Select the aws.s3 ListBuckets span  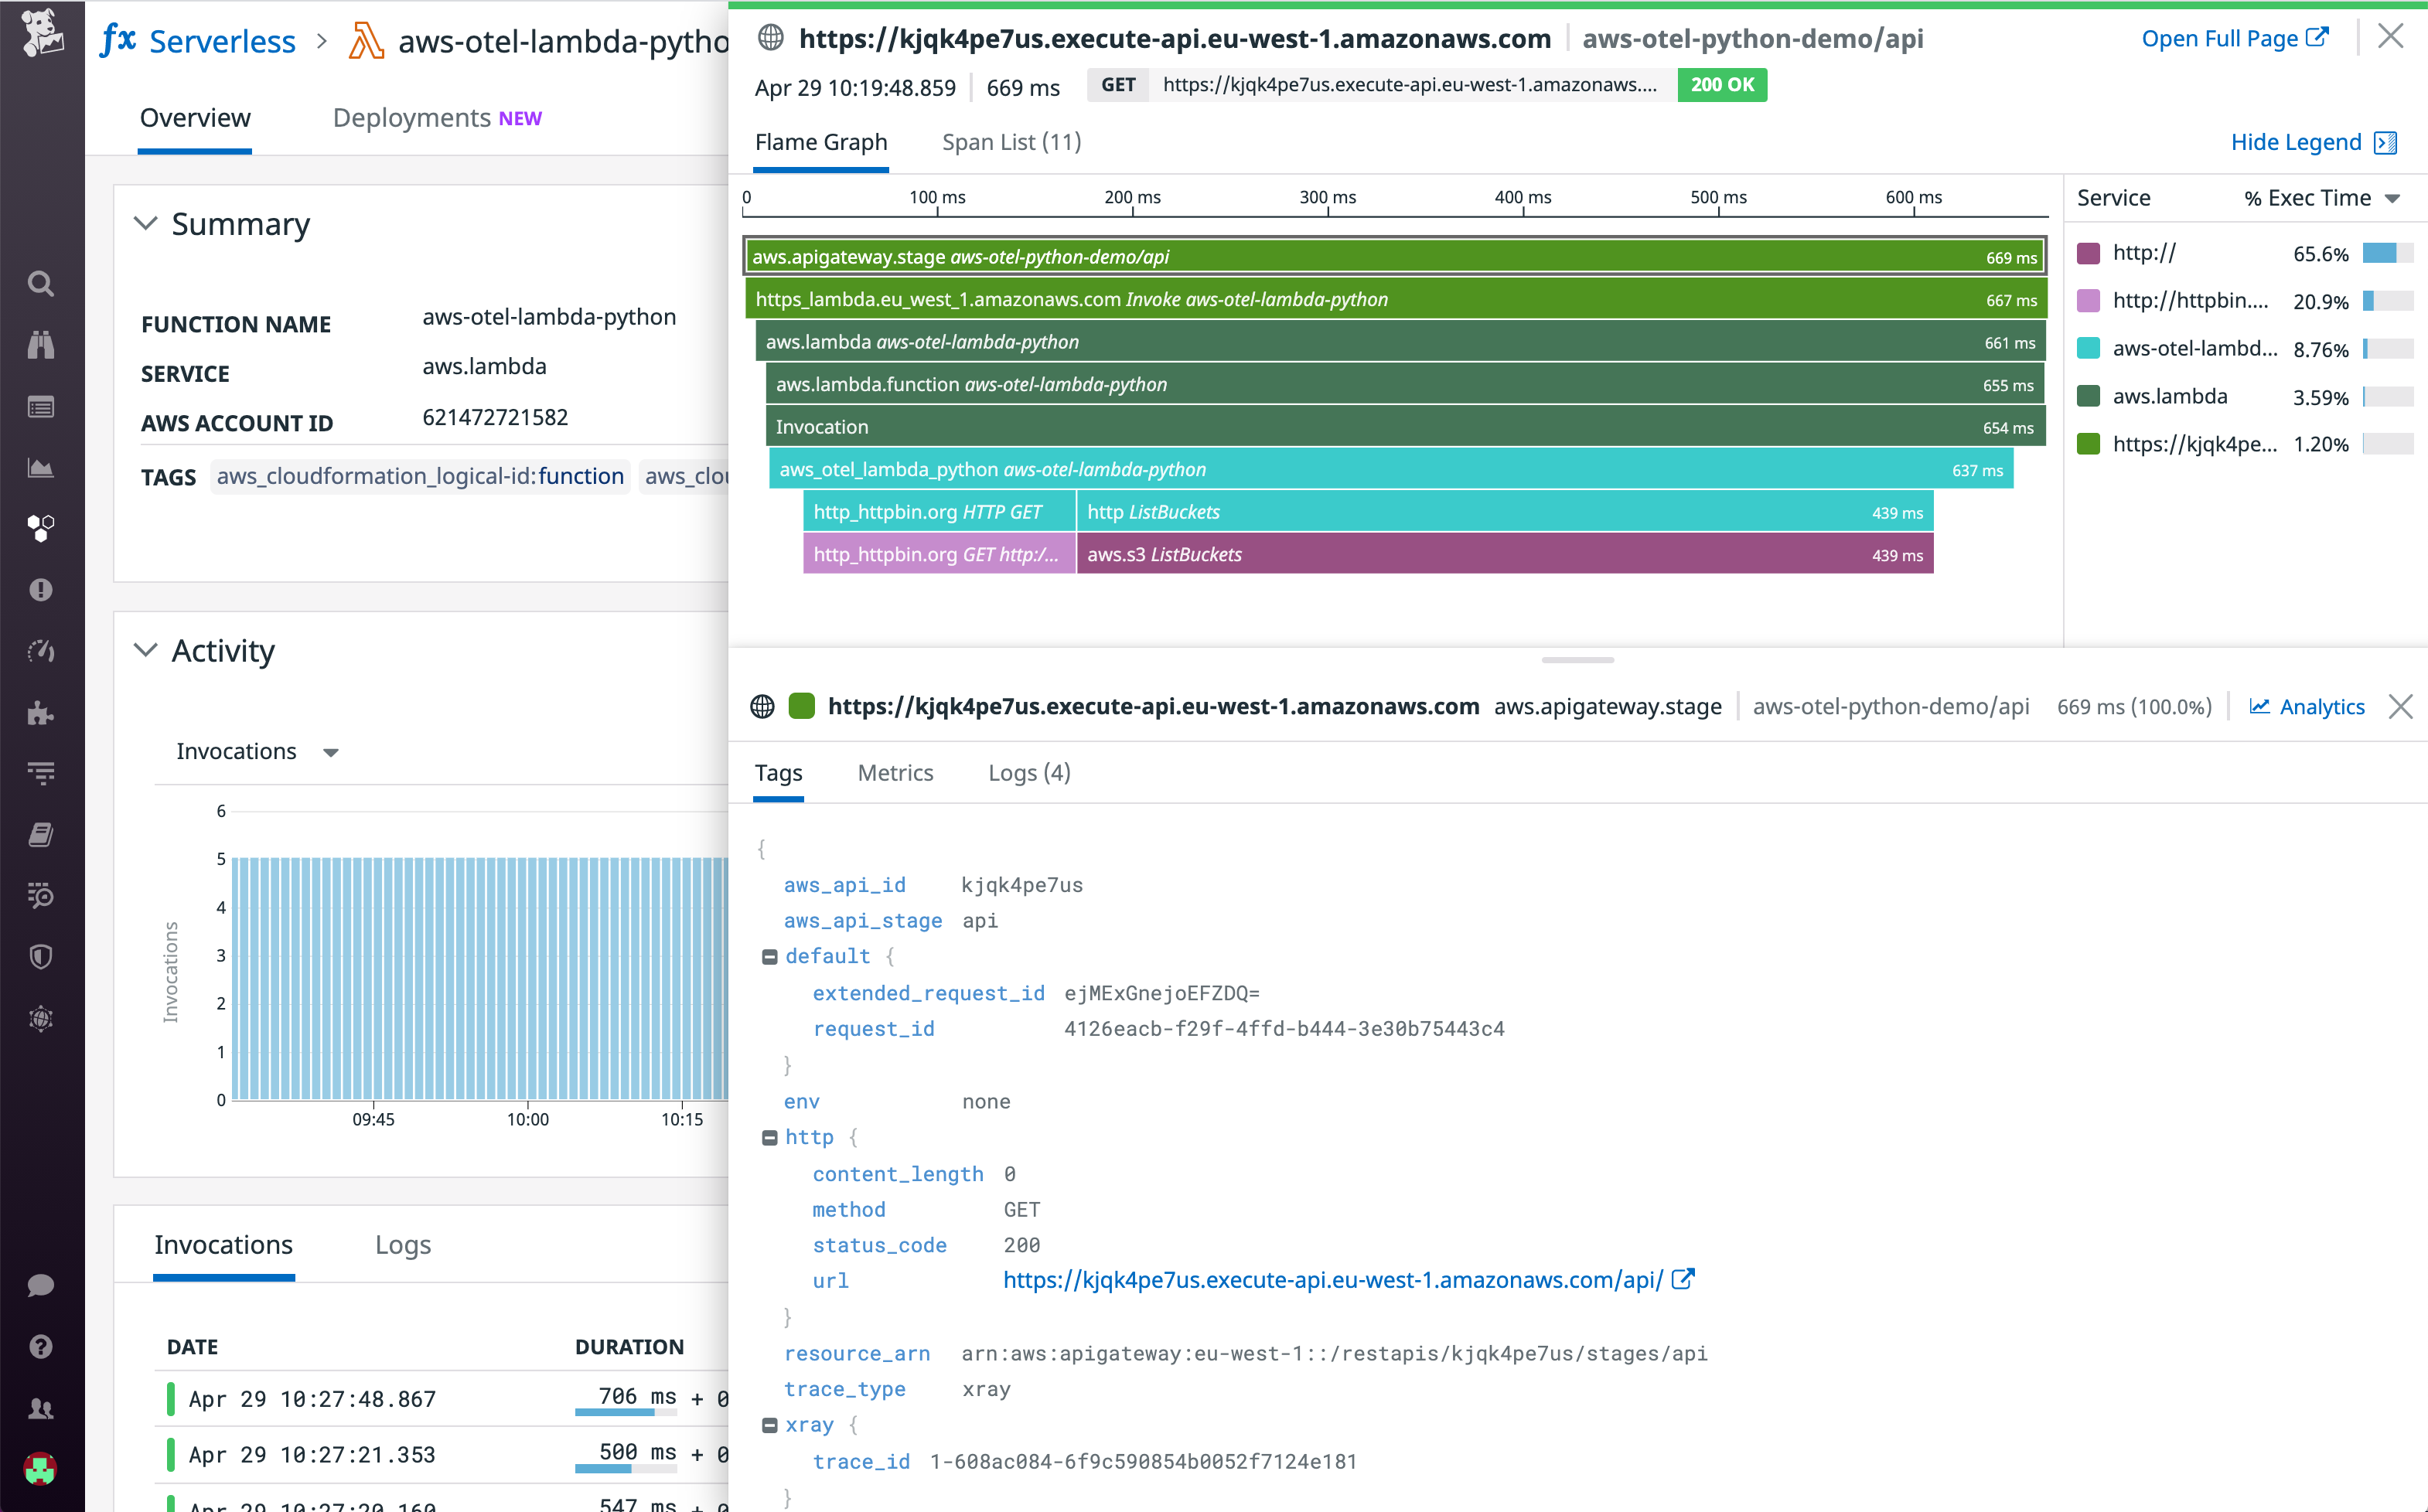point(1505,554)
